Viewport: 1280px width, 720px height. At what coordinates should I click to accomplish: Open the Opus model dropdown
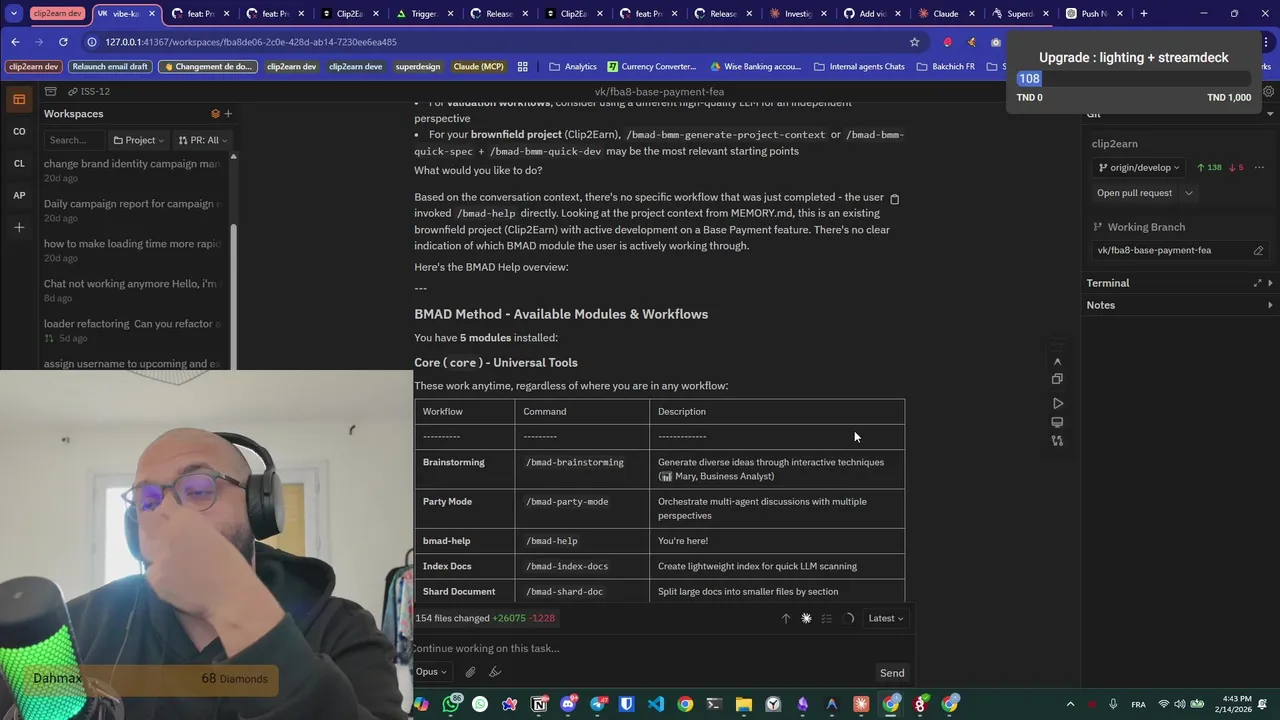(431, 672)
